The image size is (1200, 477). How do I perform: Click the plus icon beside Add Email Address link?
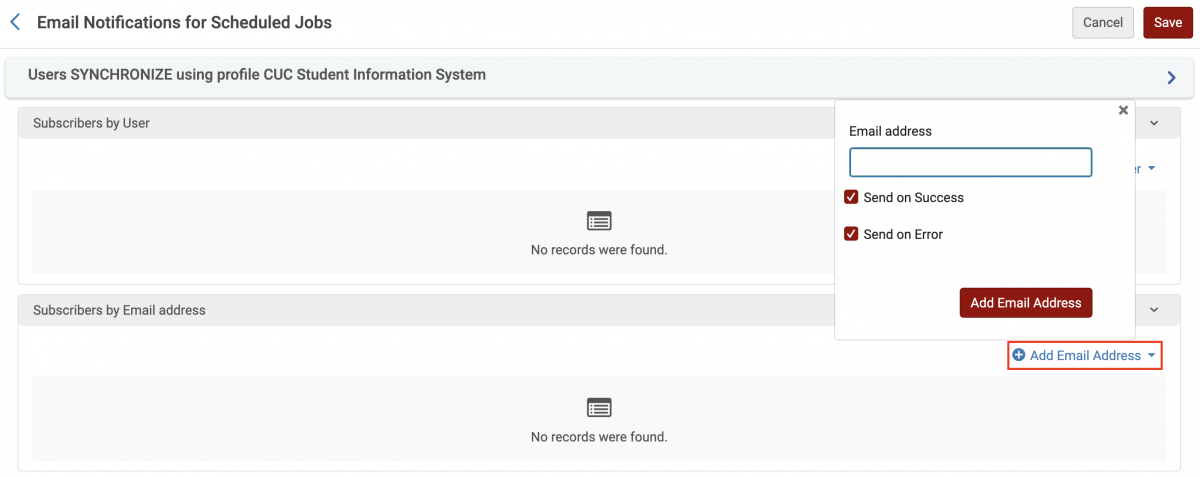(x=1019, y=355)
